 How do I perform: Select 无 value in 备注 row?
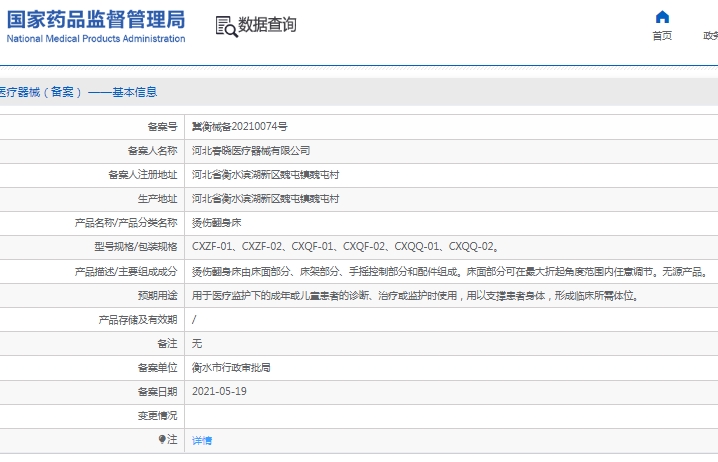coord(197,343)
